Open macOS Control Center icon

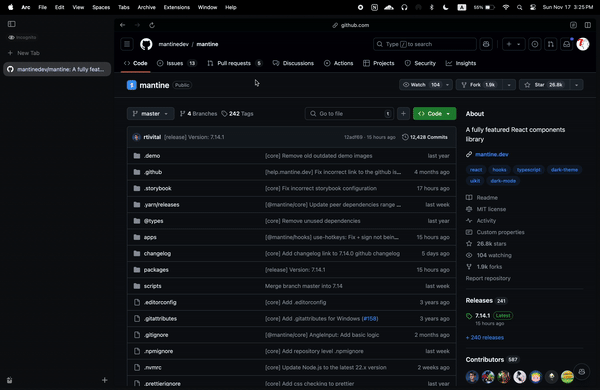[x=533, y=7]
